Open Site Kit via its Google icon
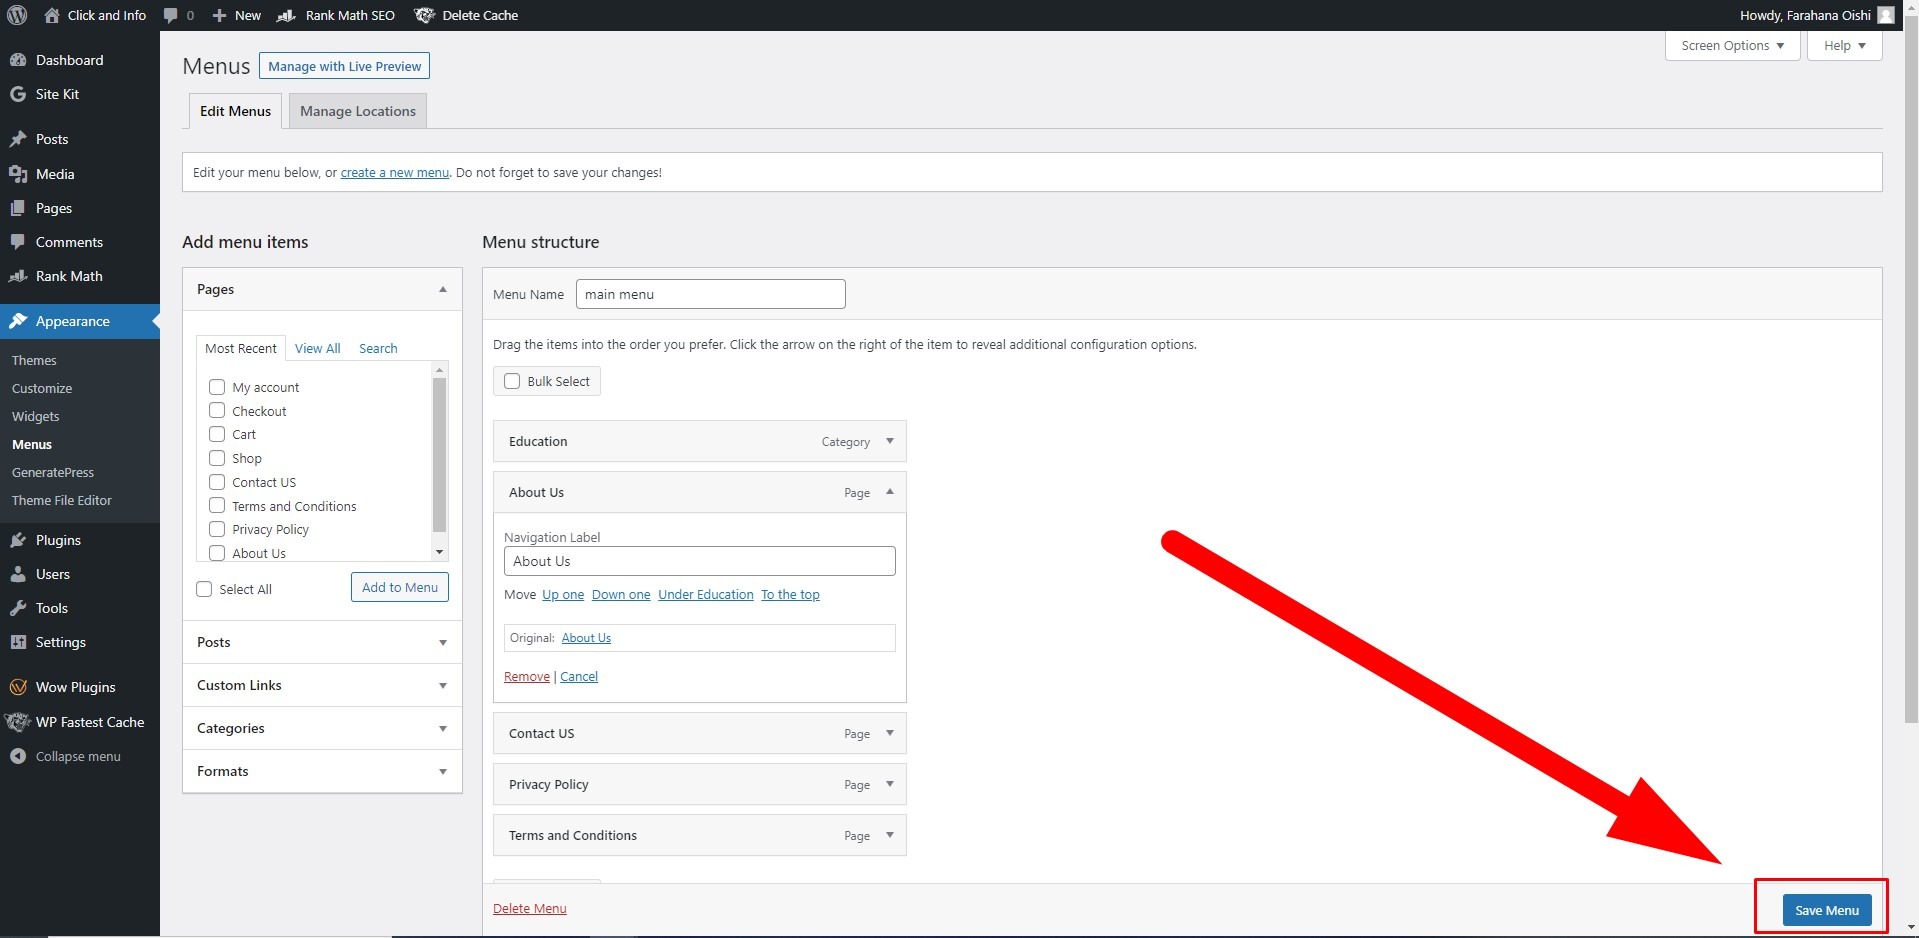Image resolution: width=1919 pixels, height=938 pixels. coord(17,94)
